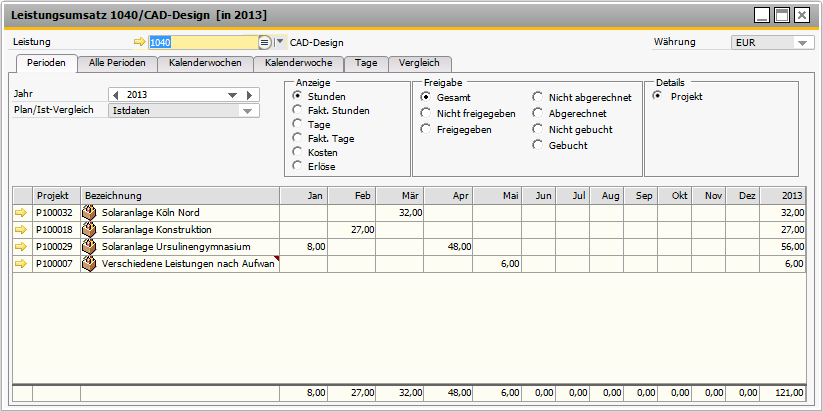Screen dimensions: 823x412
Task: Select the Kosten display option
Action: click(x=297, y=152)
